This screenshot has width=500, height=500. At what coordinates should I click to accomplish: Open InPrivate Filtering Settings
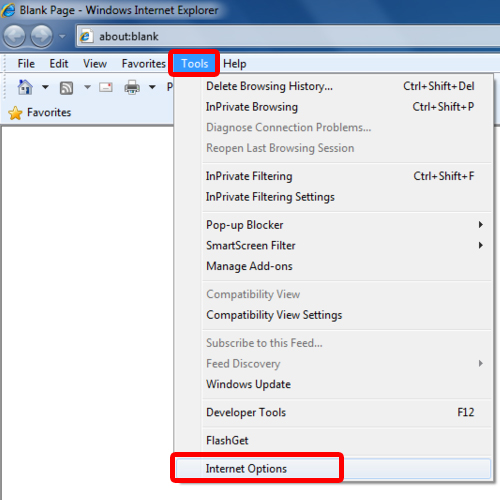333,197
